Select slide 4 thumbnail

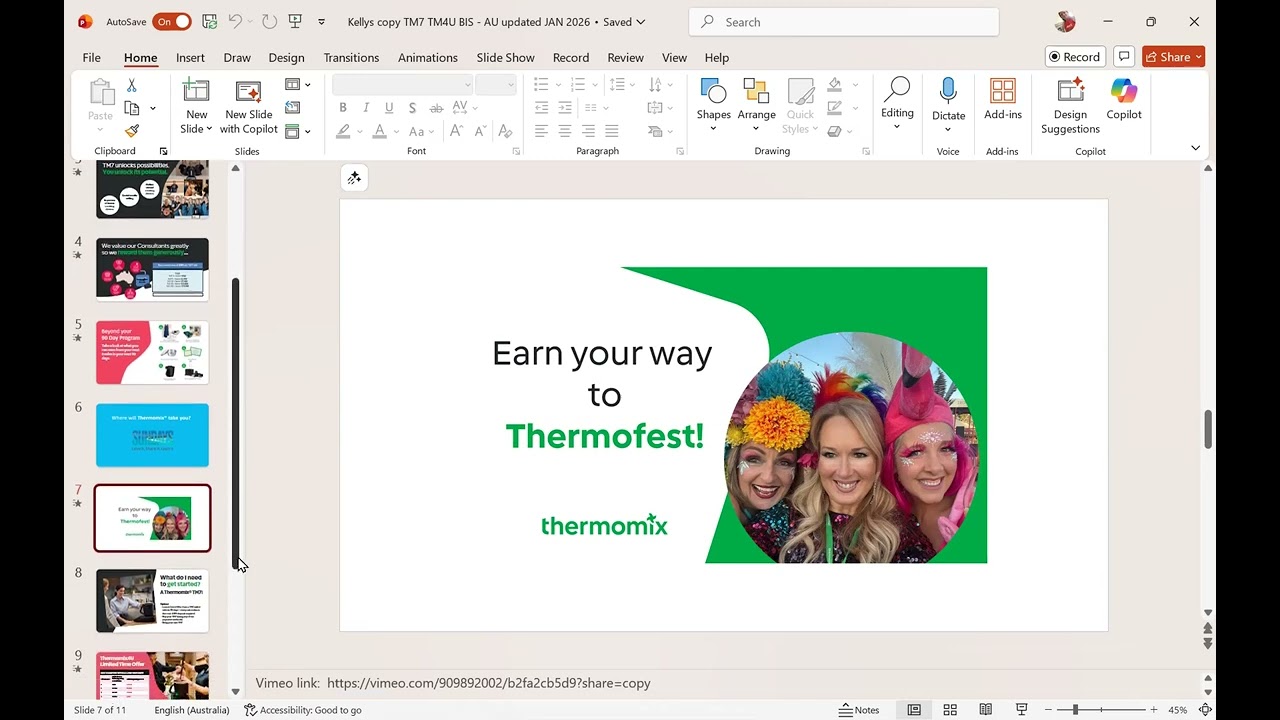pos(152,269)
